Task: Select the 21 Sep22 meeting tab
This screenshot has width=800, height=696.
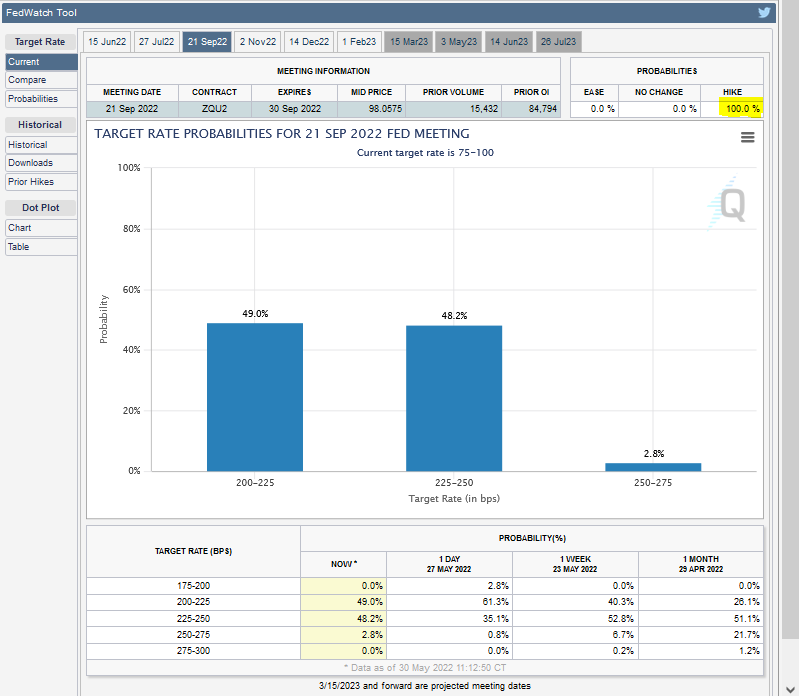Action: (207, 42)
